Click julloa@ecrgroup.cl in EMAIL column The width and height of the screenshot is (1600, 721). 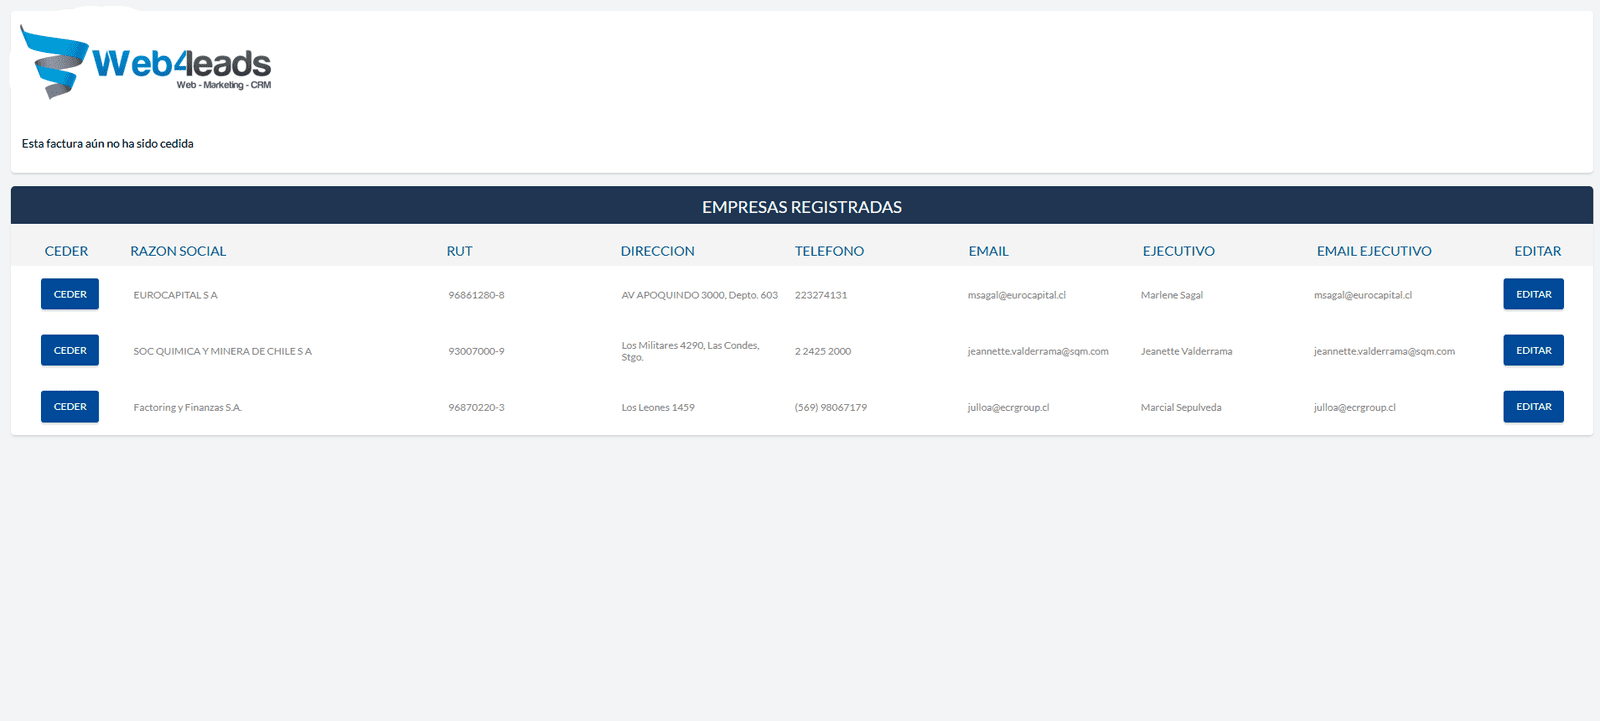pos(1008,407)
